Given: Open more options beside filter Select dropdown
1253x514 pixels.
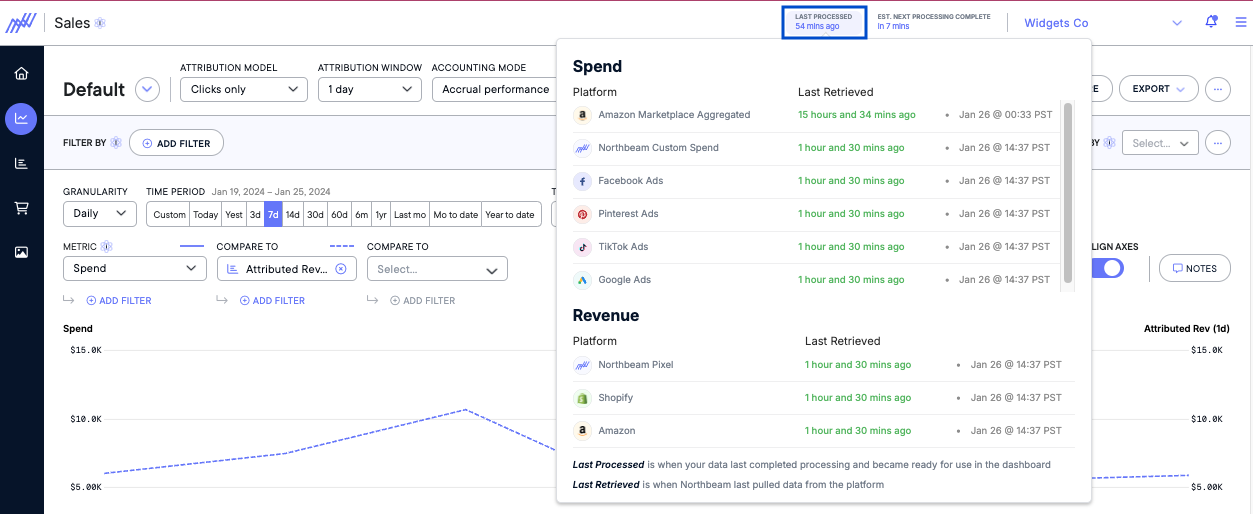Looking at the screenshot, I should (x=1217, y=143).
